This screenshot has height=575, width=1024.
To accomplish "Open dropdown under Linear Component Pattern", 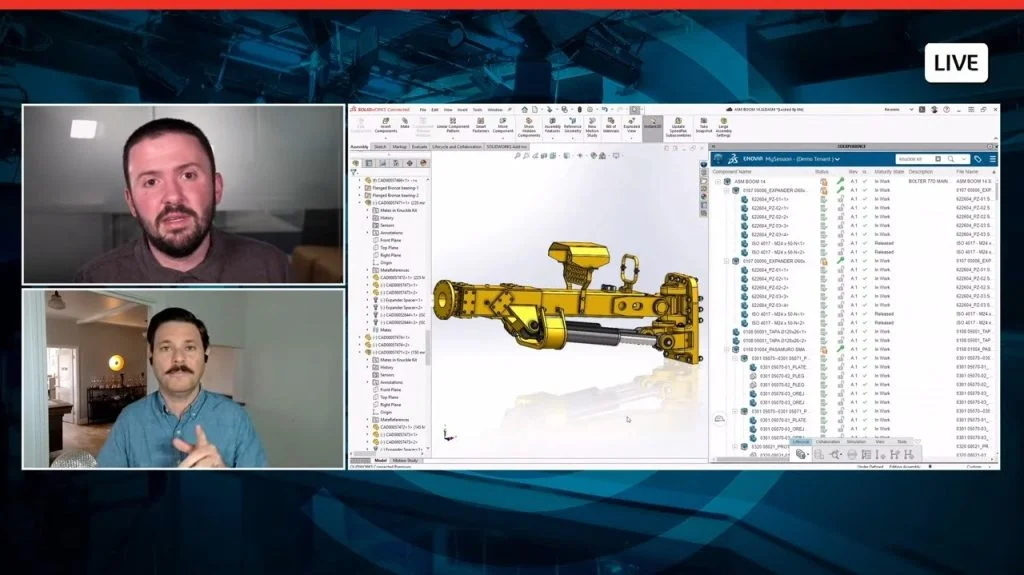I will coord(453,138).
